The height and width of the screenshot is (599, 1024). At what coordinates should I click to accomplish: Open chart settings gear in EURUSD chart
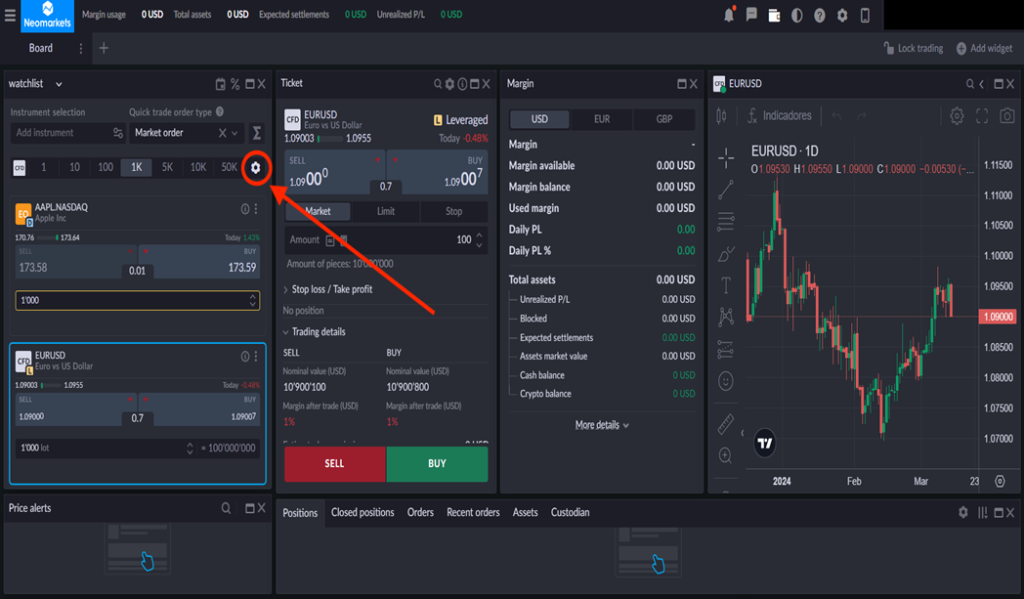pyautogui.click(x=957, y=116)
